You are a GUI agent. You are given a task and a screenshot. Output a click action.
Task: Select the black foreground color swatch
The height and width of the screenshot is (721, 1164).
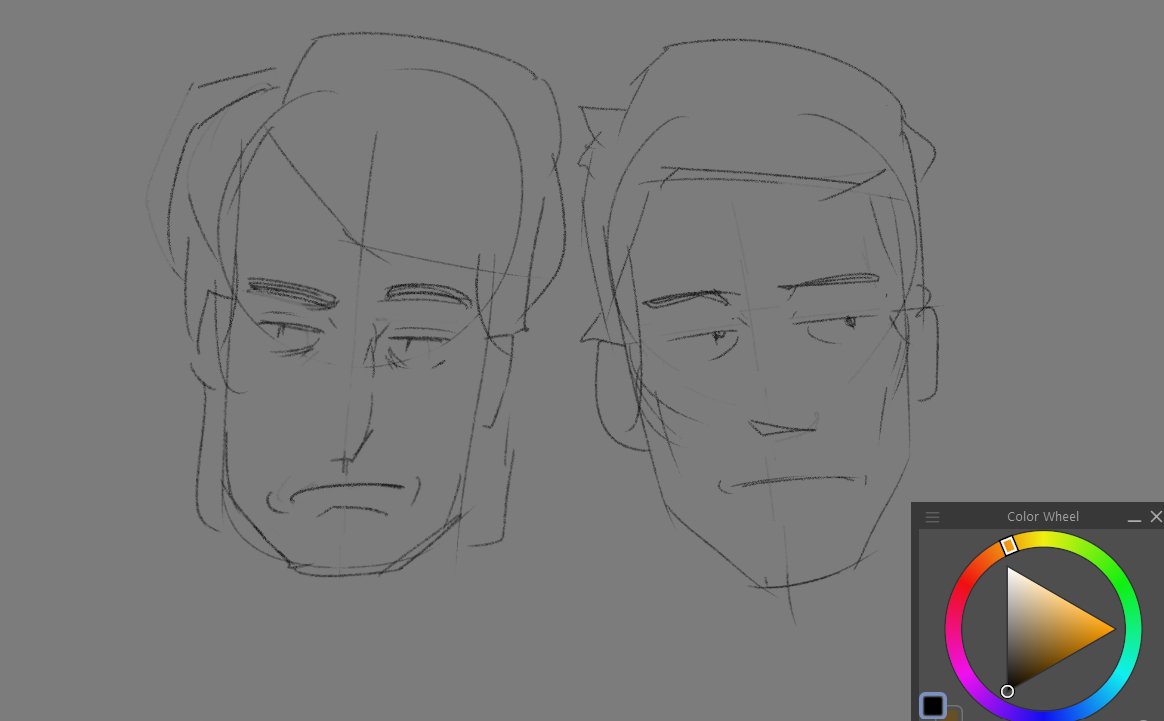click(x=932, y=705)
